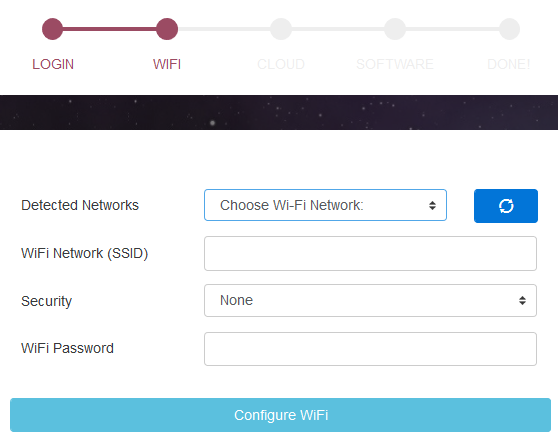This screenshot has height=435, width=558.
Task: Click the starry banner image
Action: (x=279, y=112)
